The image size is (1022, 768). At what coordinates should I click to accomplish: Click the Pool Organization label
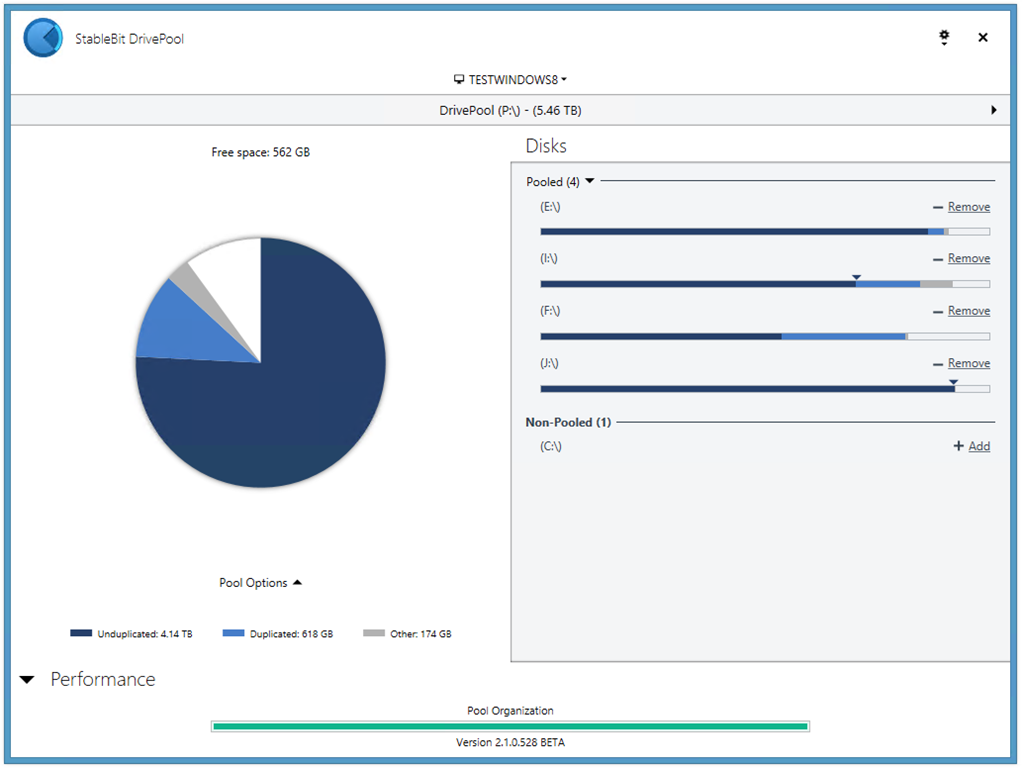(510, 711)
